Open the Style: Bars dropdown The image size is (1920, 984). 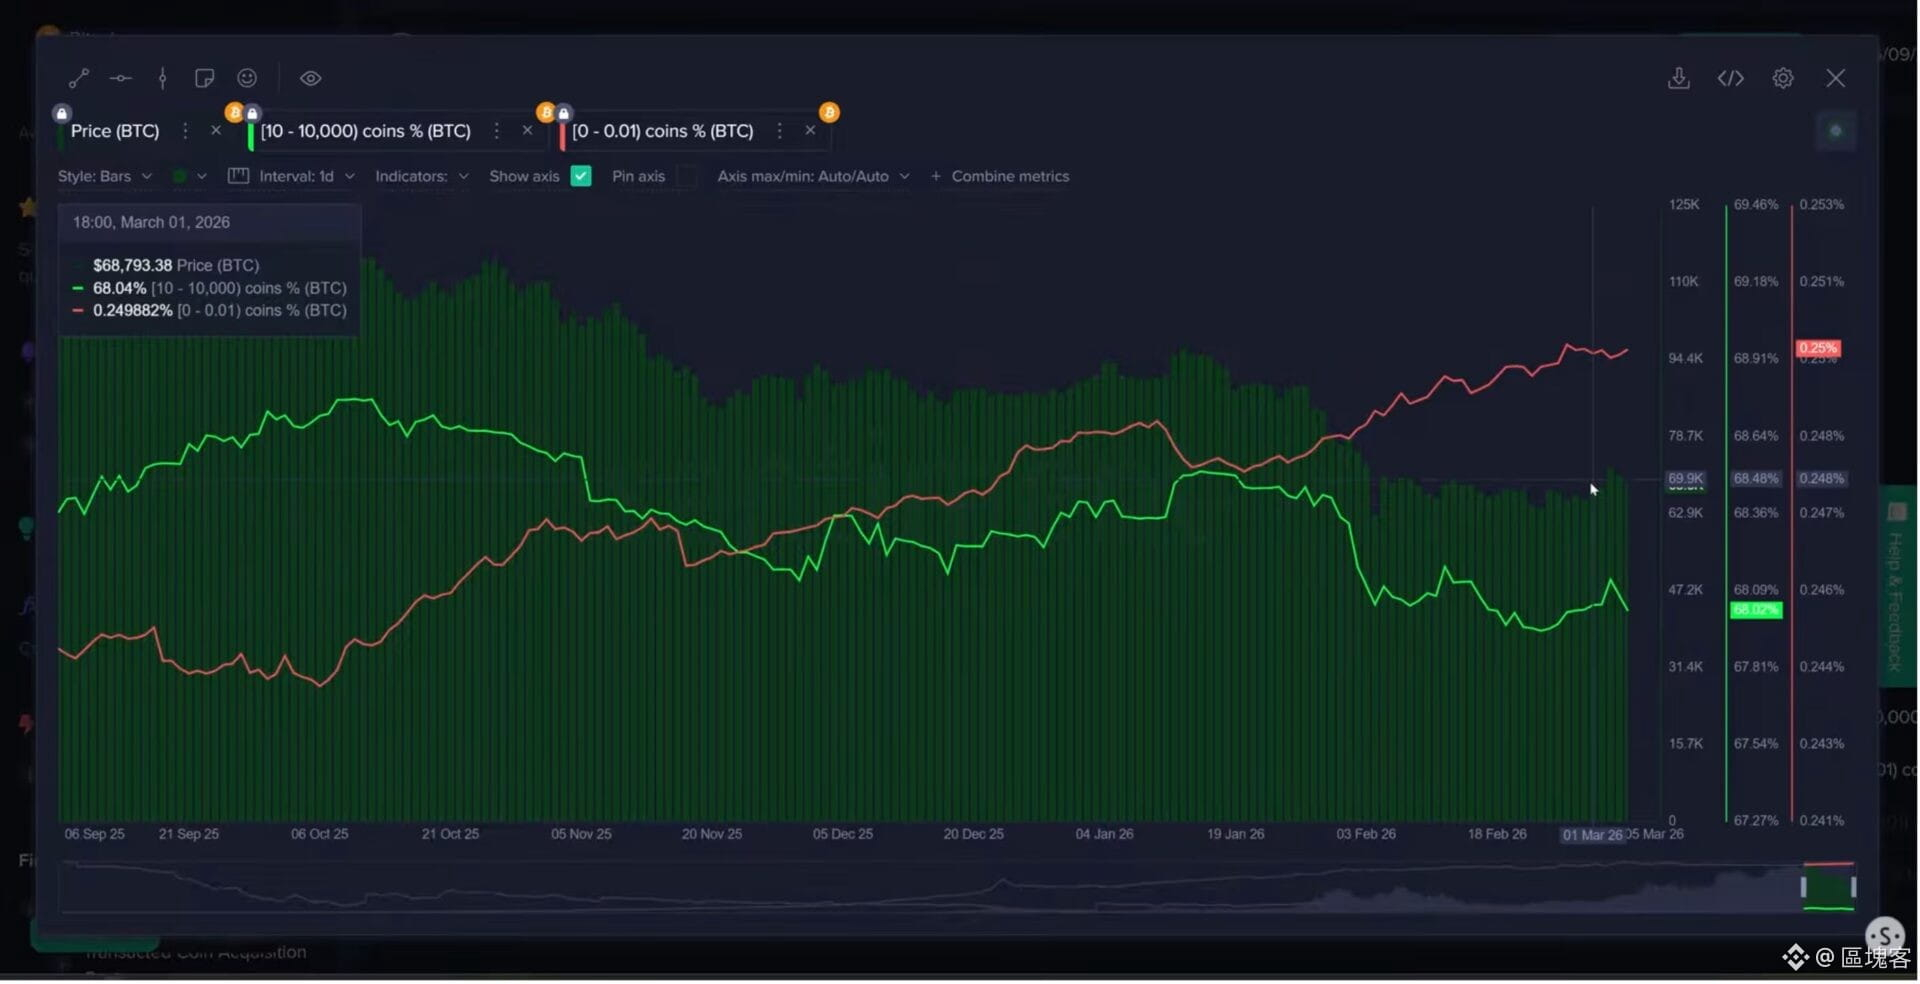pos(105,176)
